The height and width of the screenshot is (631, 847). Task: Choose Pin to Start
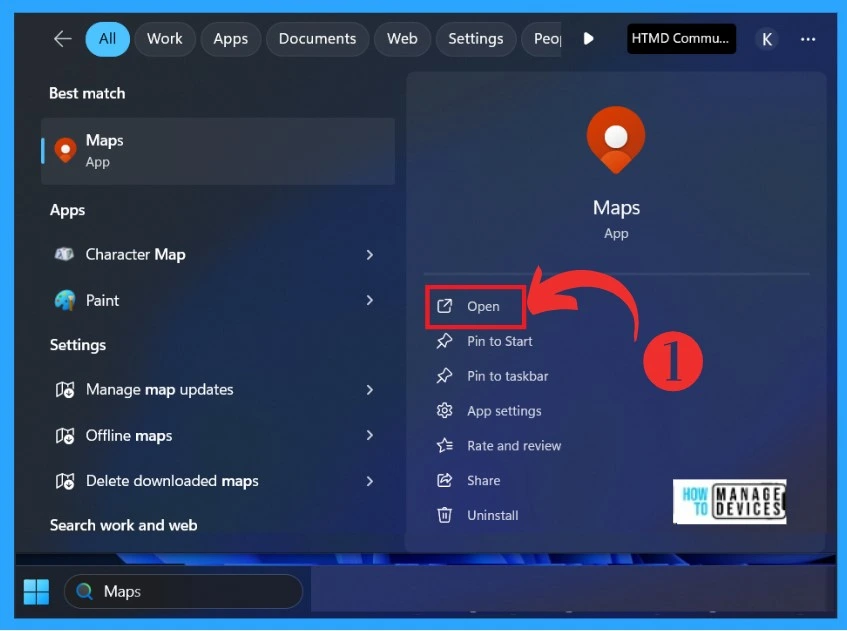coord(500,341)
